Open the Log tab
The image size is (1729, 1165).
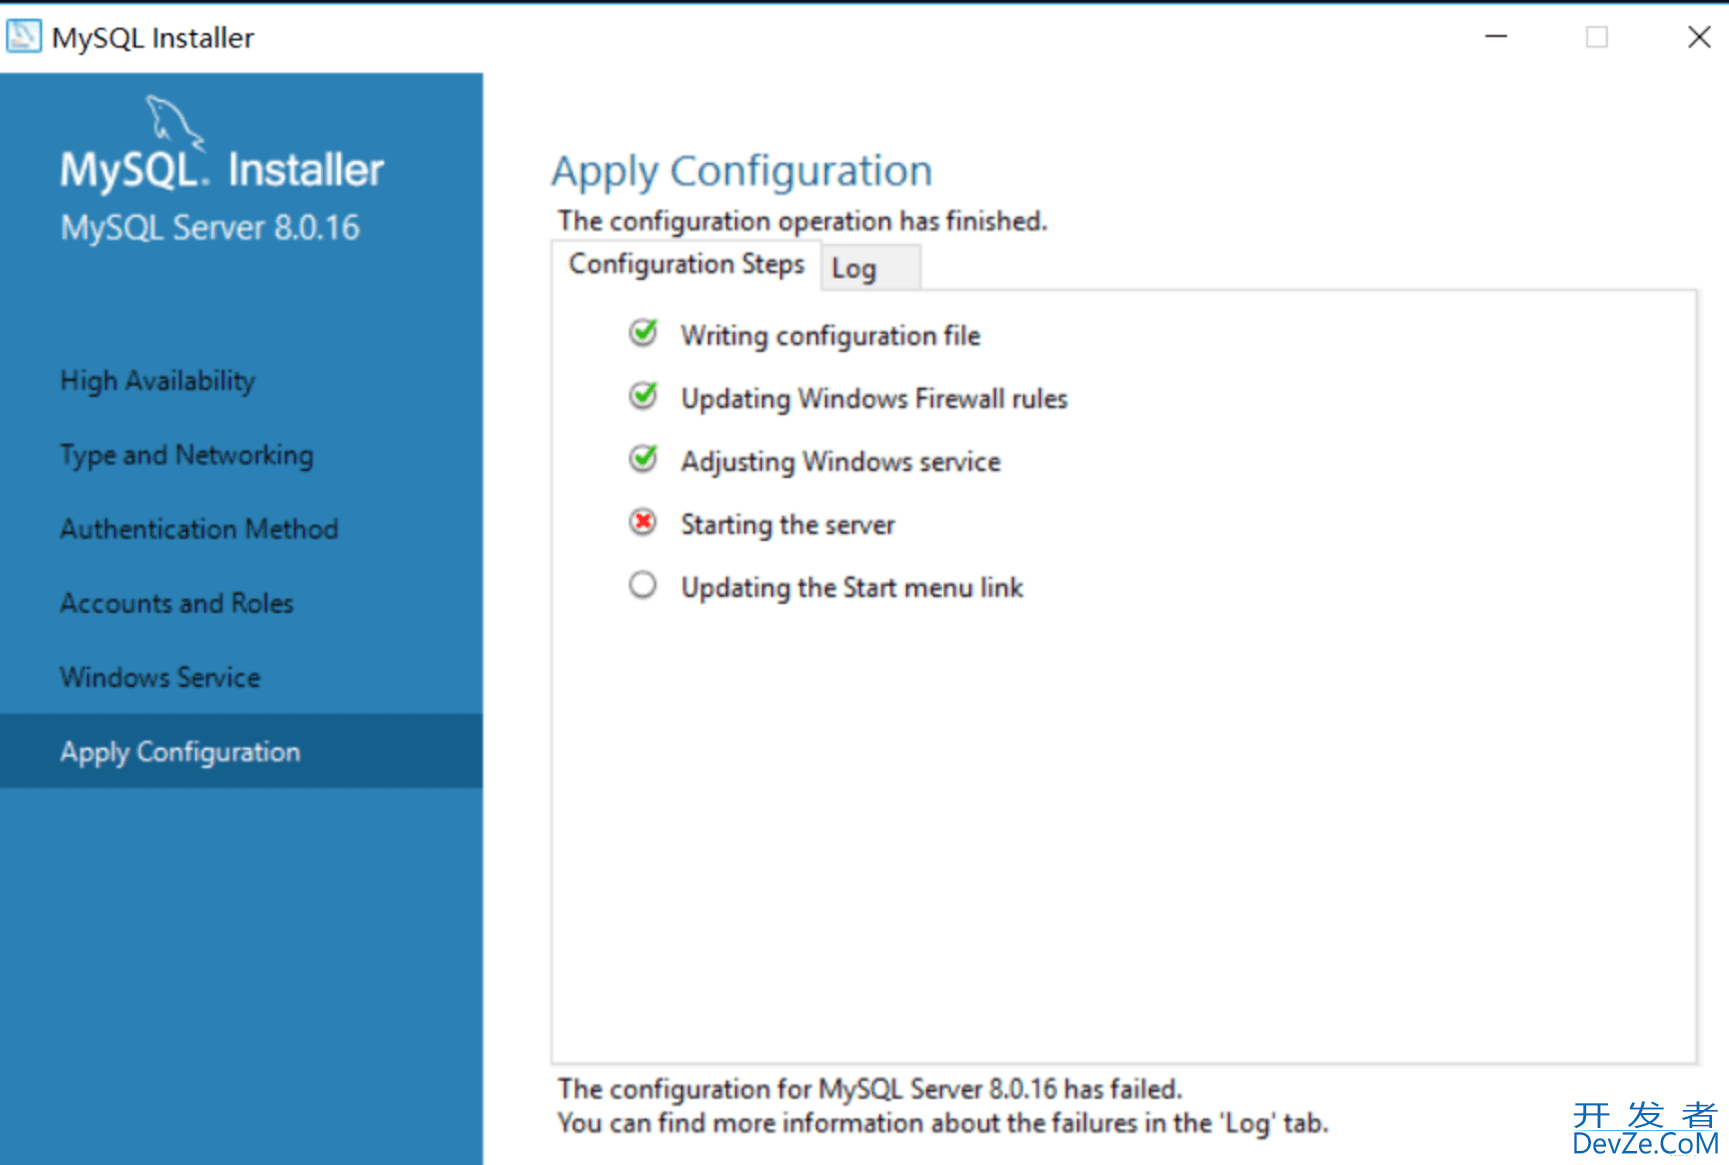tap(855, 268)
